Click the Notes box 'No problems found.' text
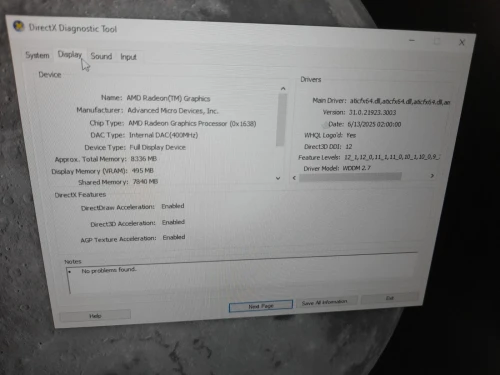The height and width of the screenshot is (375, 500). [109, 270]
